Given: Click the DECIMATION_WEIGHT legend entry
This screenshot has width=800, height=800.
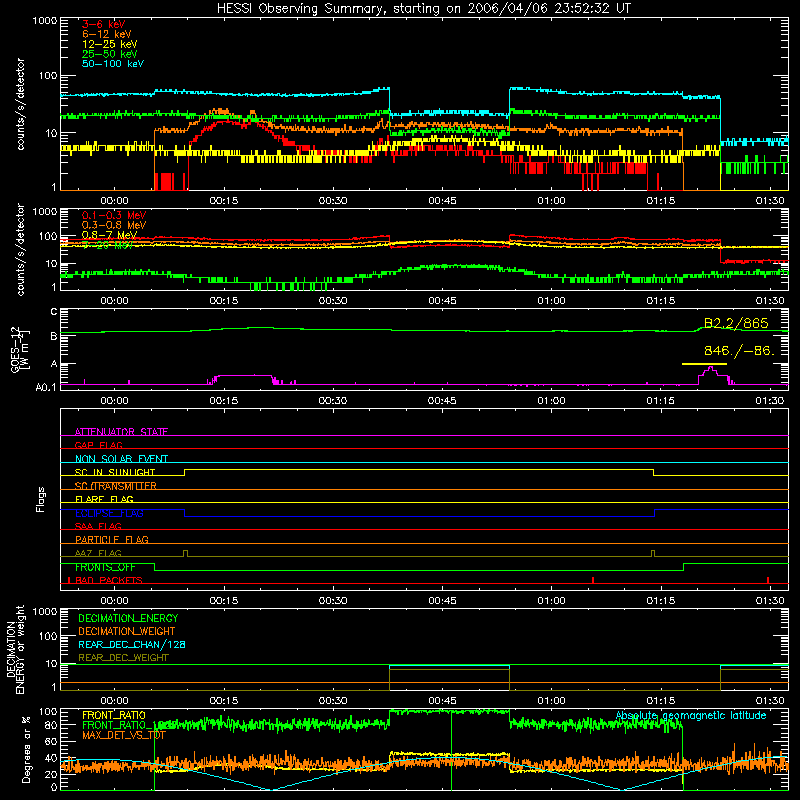Looking at the screenshot, I should tap(127, 632).
